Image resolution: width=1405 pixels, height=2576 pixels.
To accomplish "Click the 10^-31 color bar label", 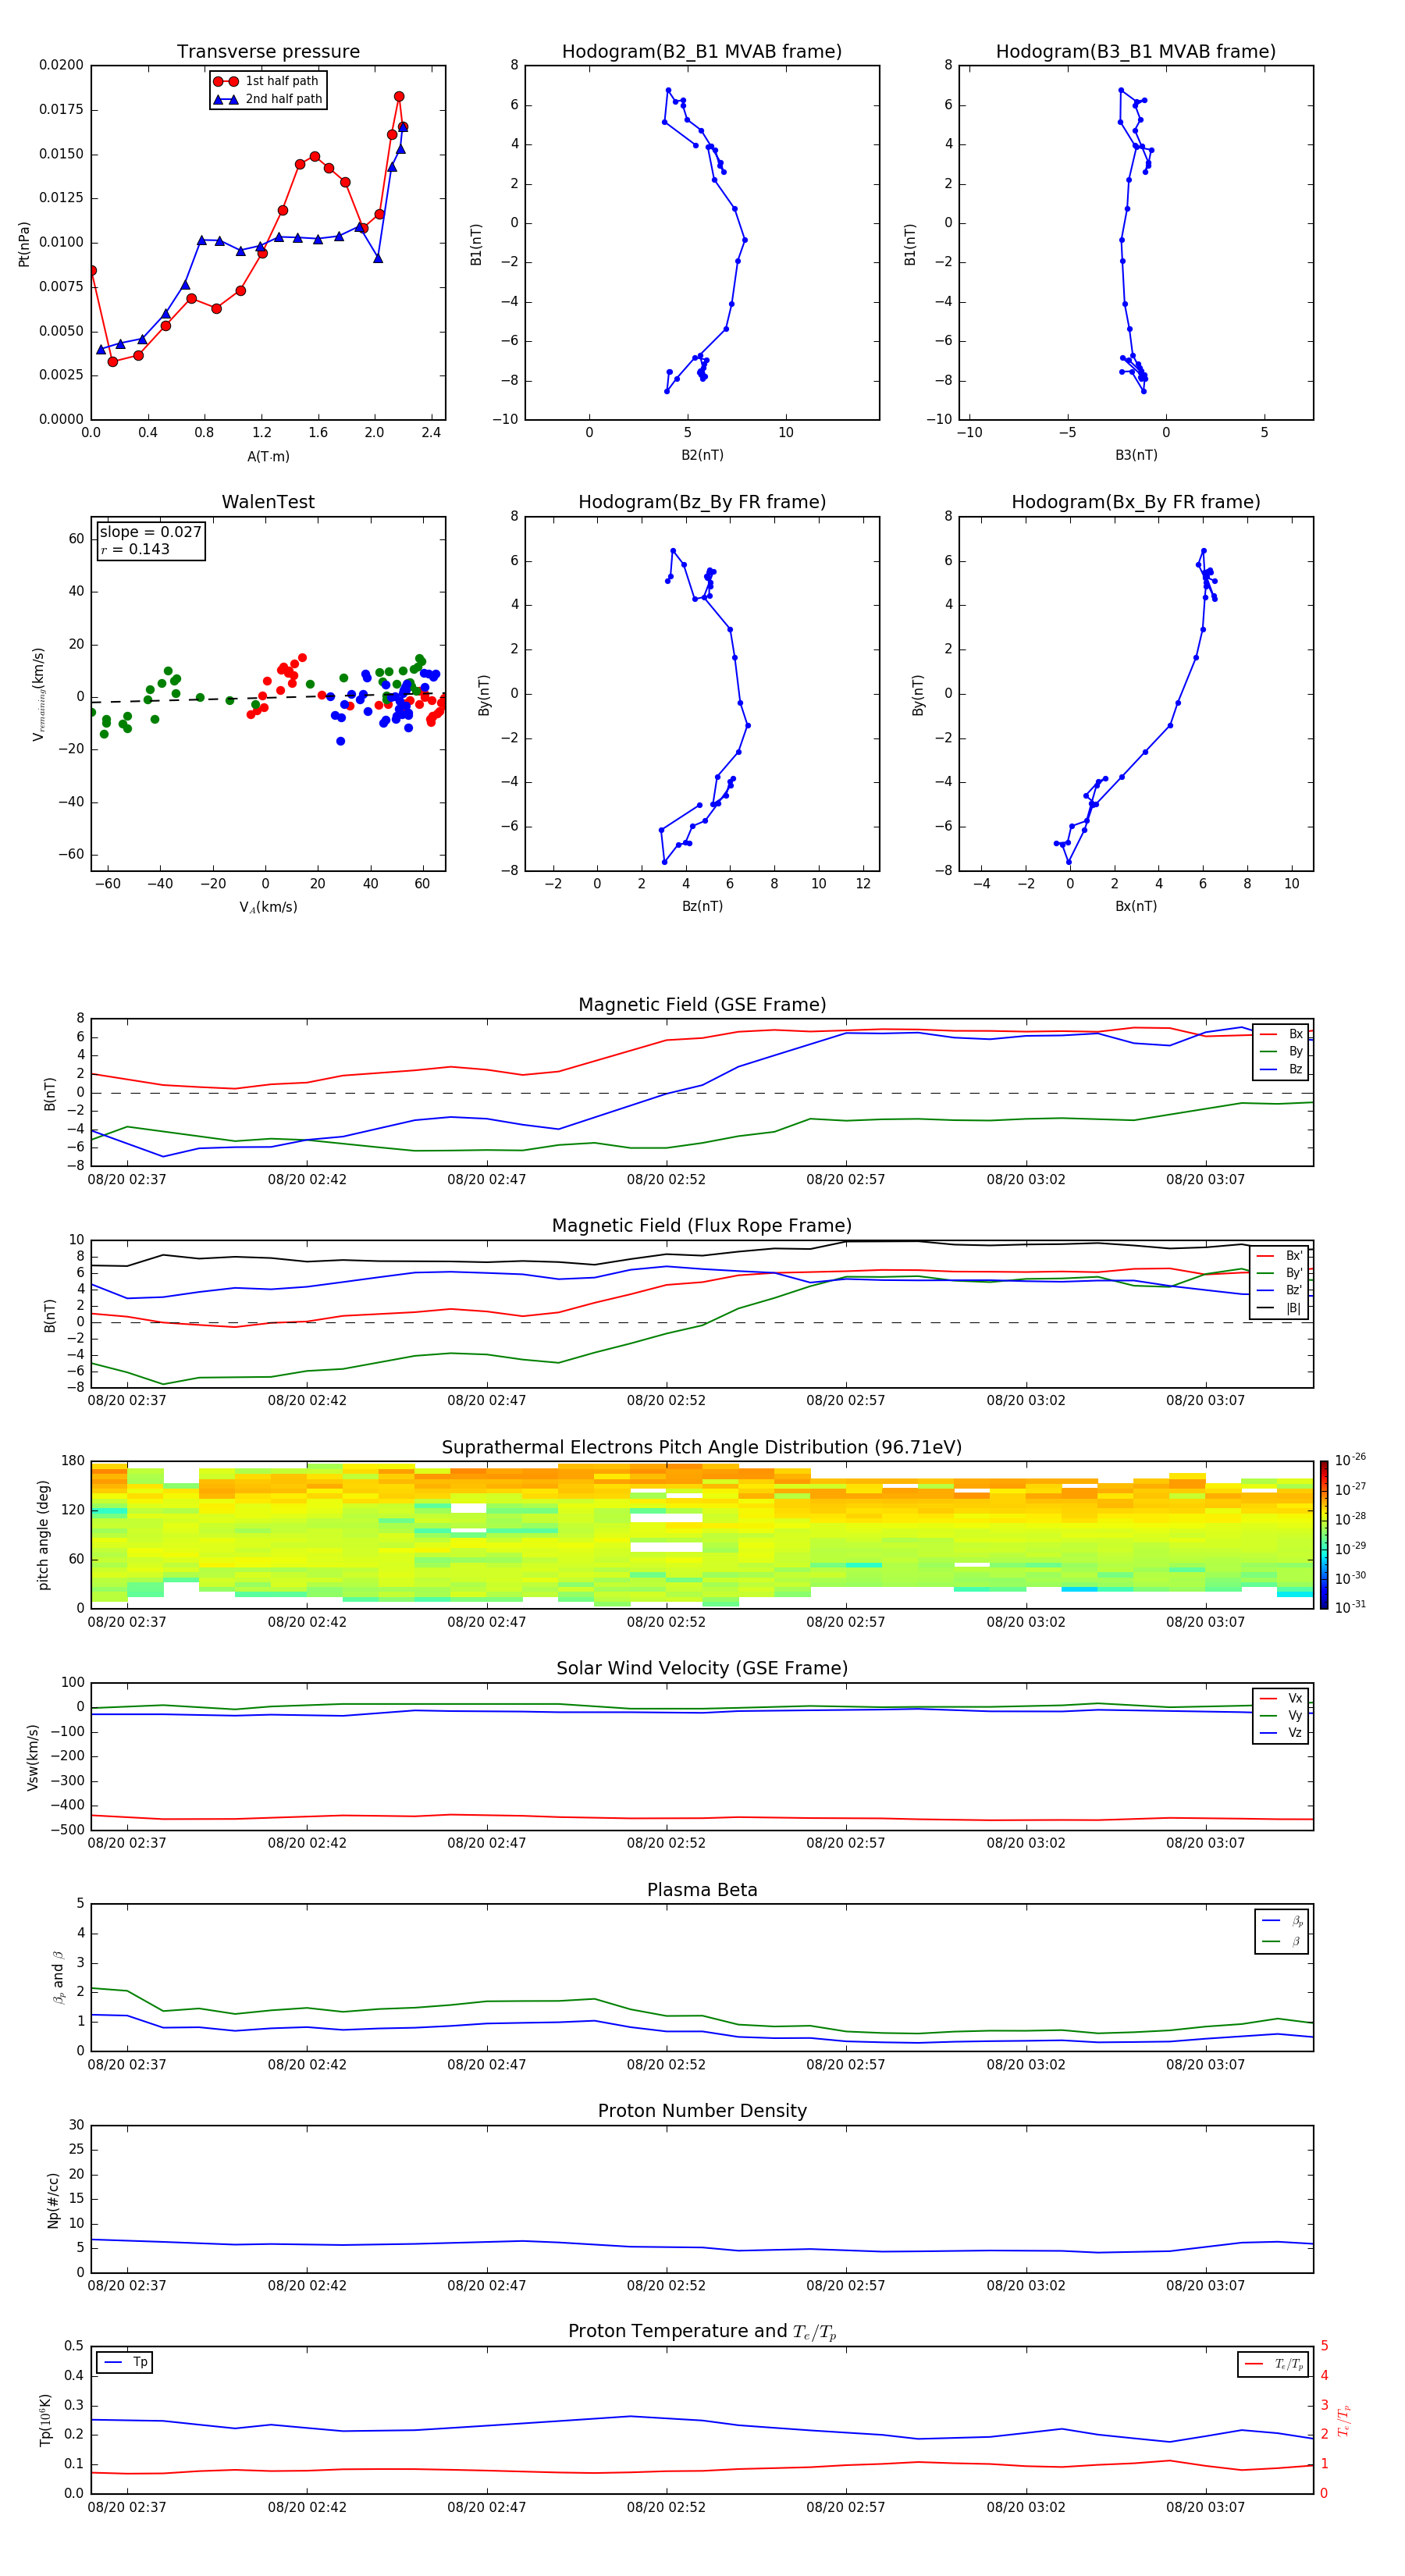I will (x=1350, y=1607).
